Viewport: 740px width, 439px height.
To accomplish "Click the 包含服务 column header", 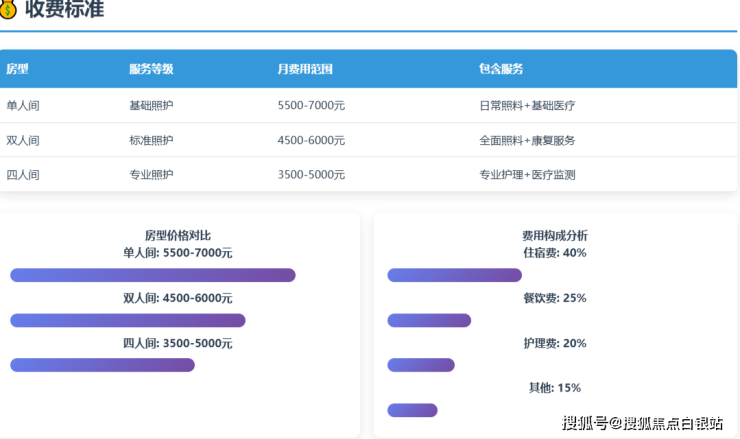I will coord(501,69).
